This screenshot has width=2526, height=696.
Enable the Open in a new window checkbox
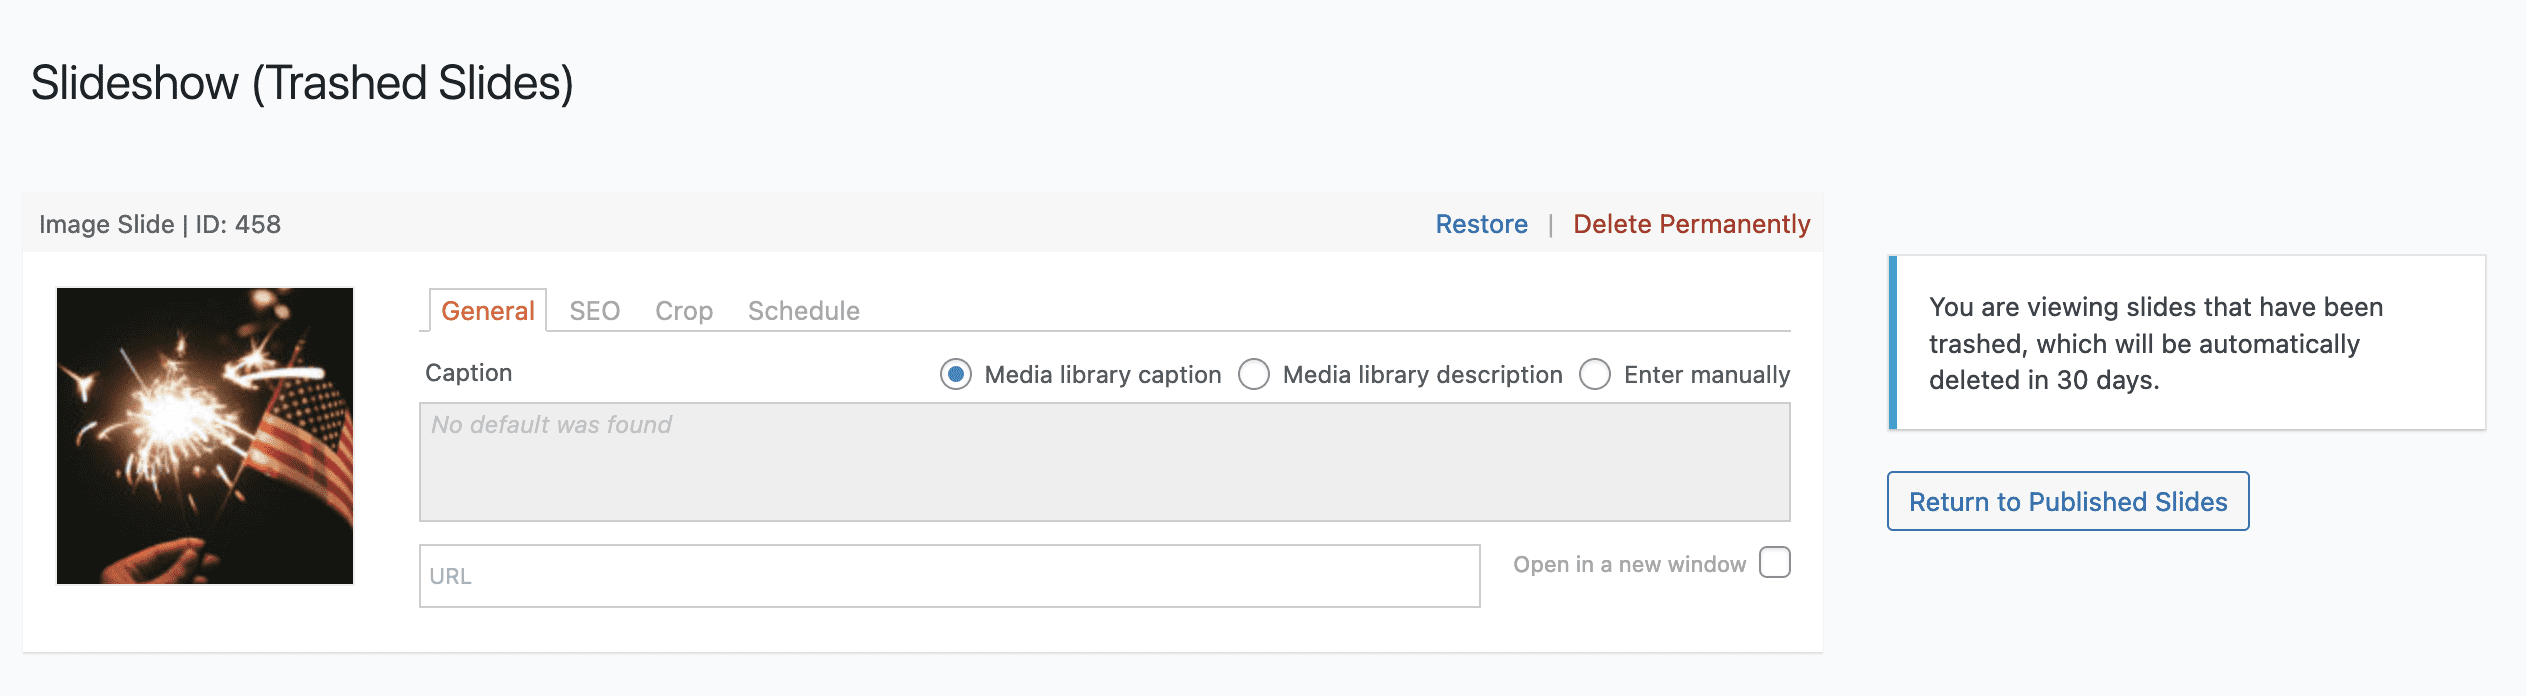[1775, 563]
